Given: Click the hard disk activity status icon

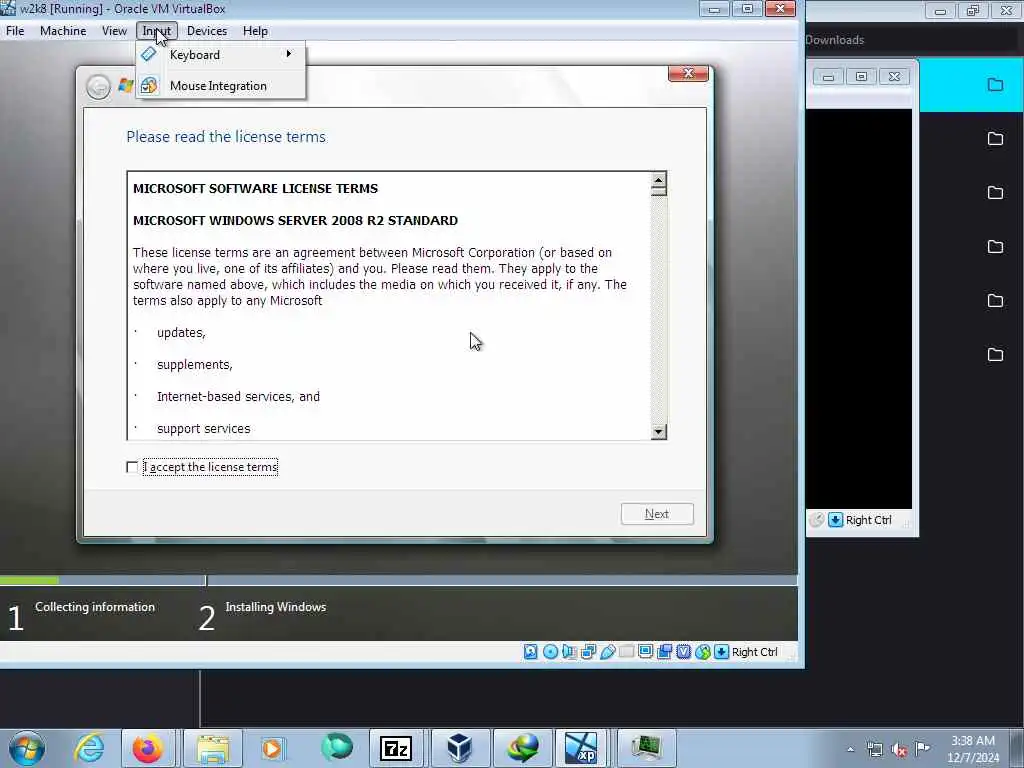Looking at the screenshot, I should click(x=531, y=652).
